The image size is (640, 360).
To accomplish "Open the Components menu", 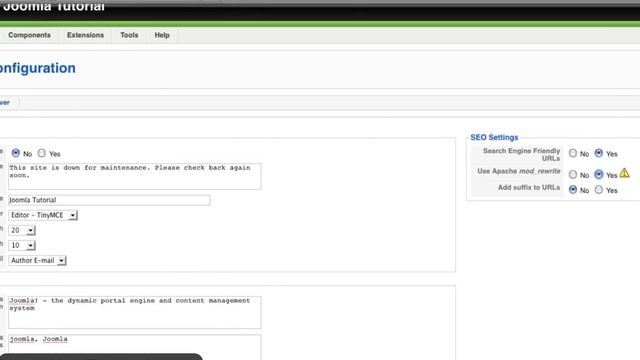I will 29,35.
